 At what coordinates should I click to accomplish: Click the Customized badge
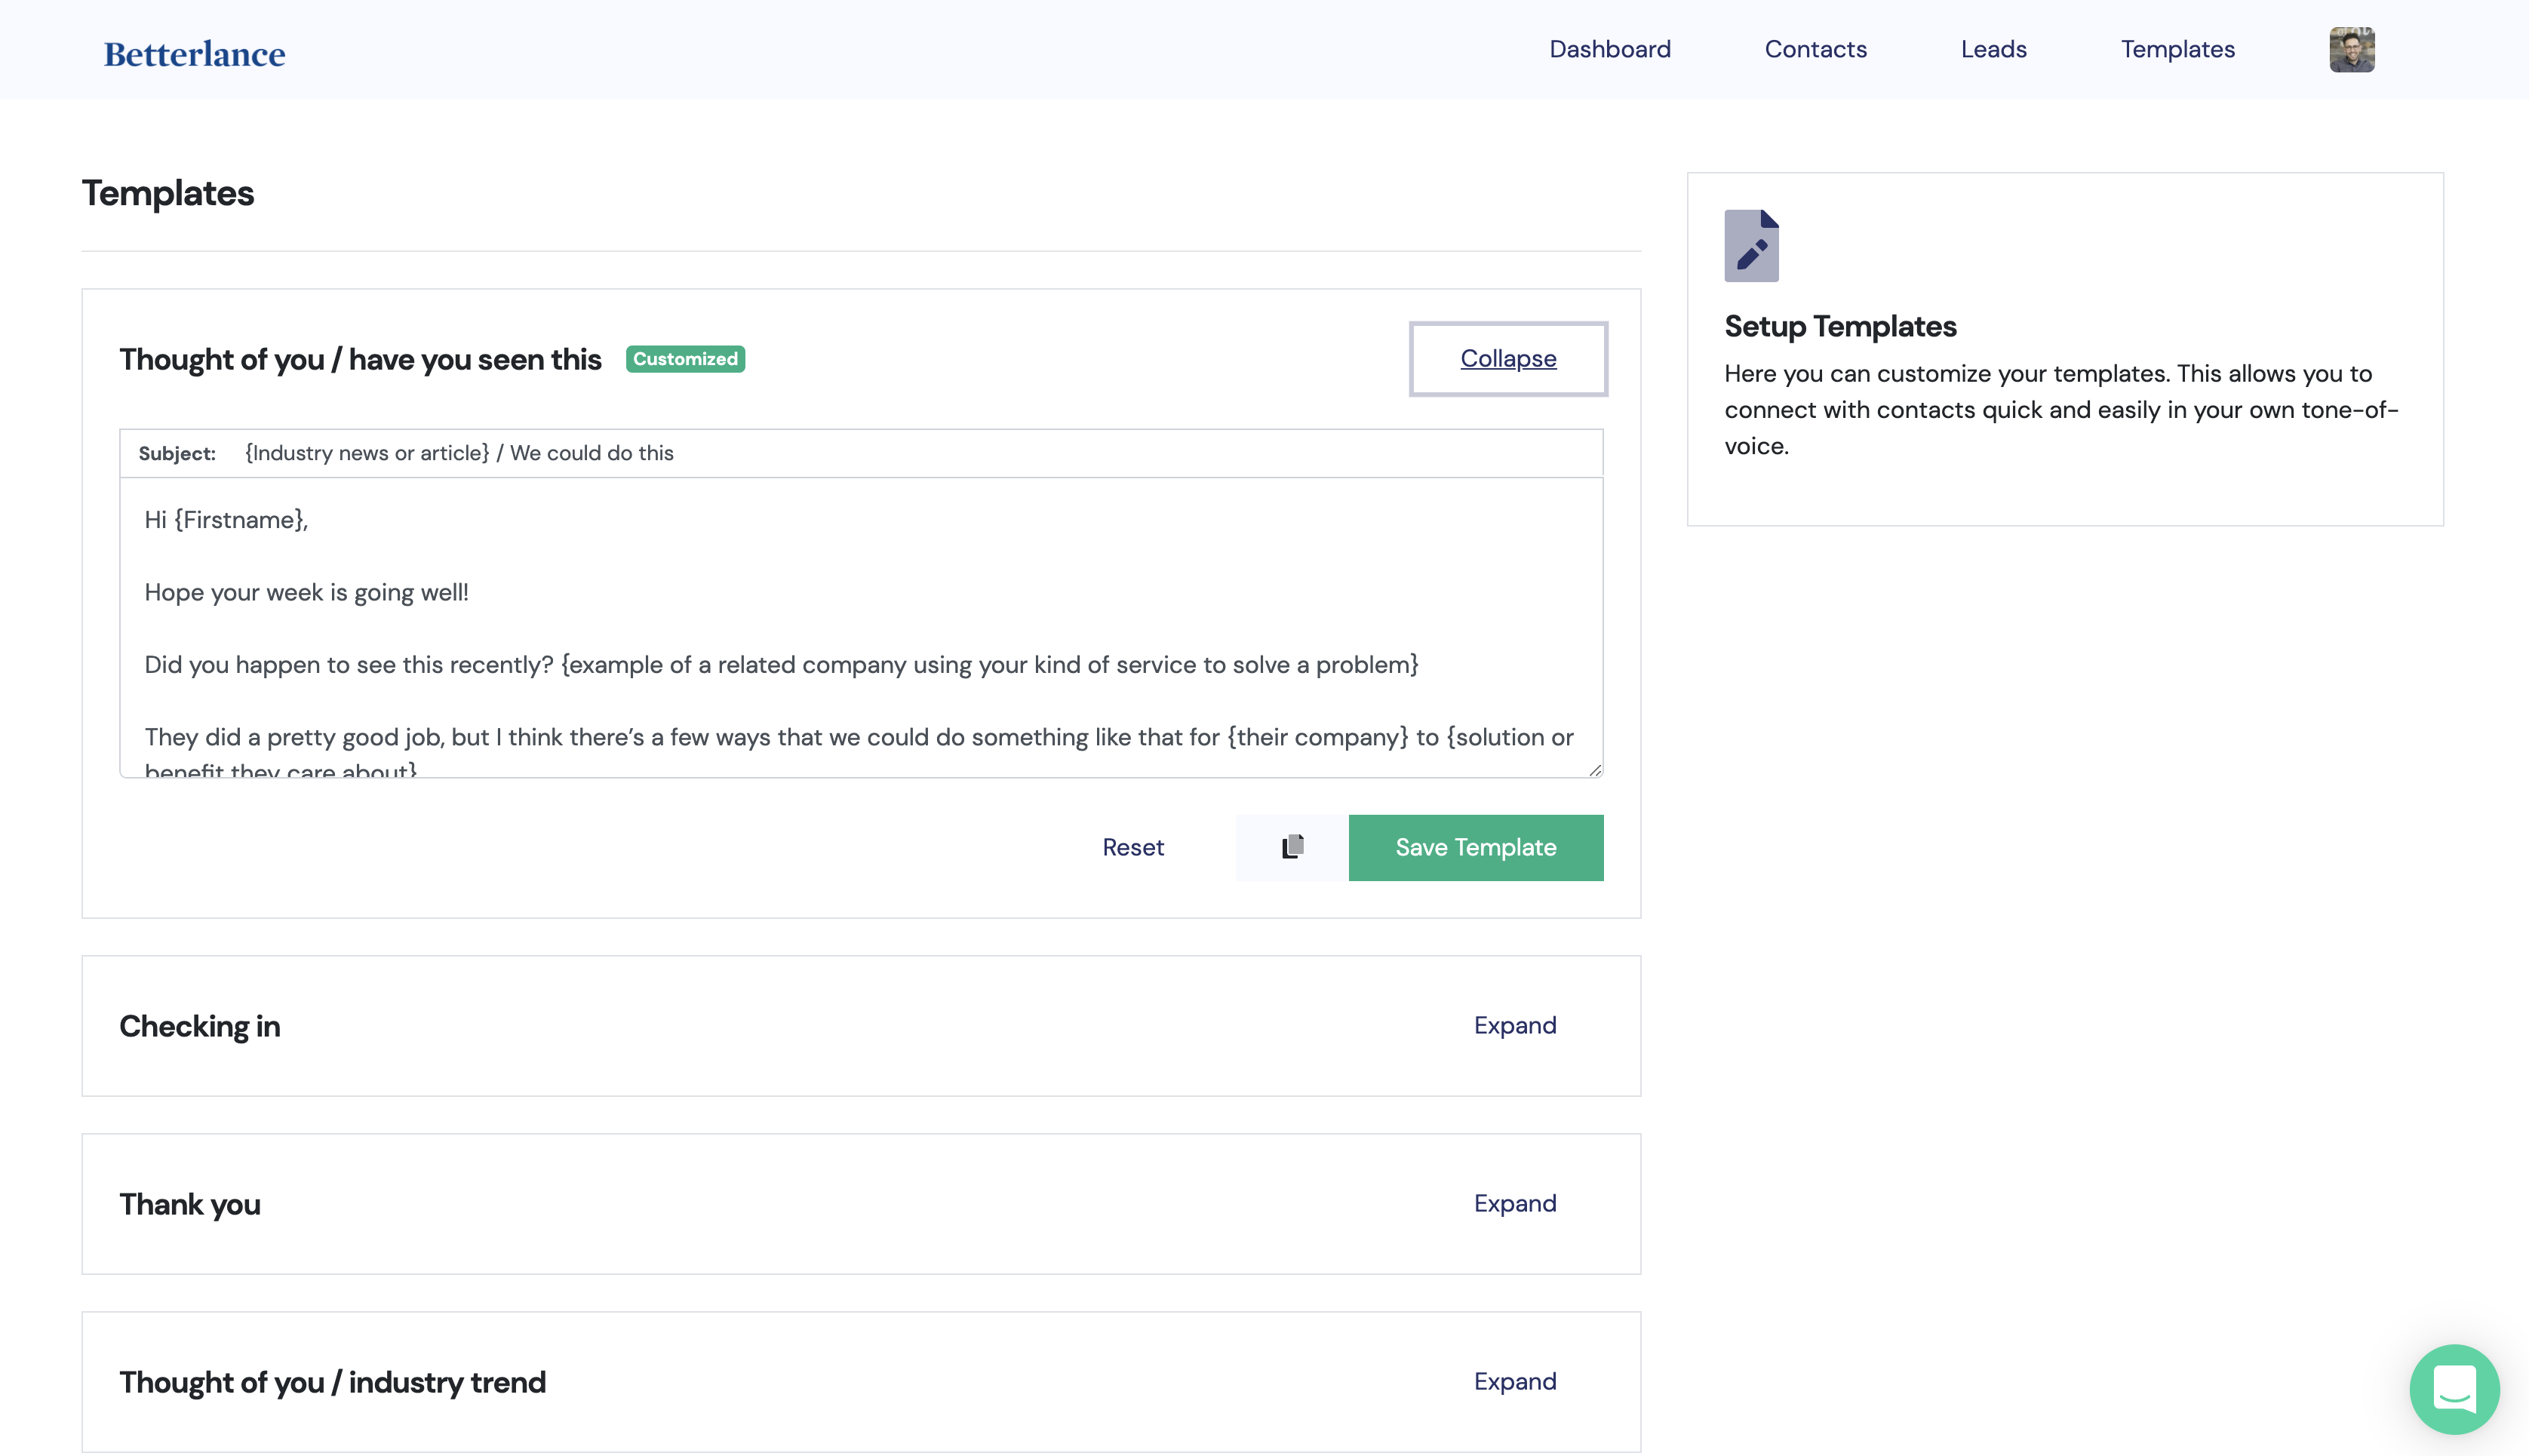coord(685,359)
